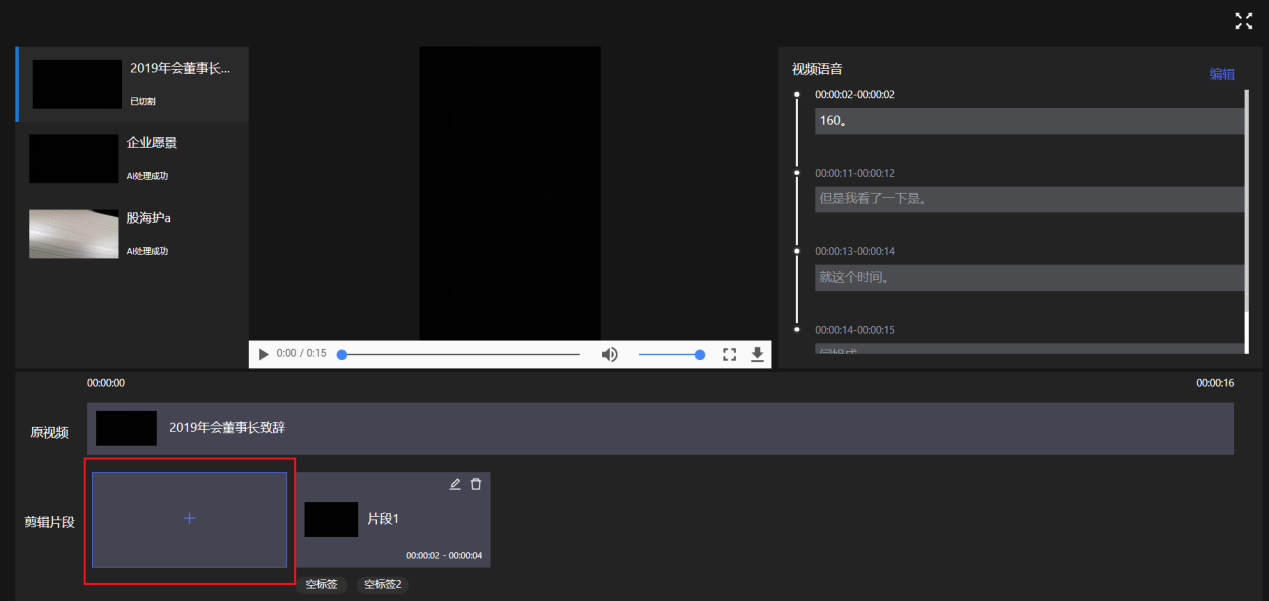
Task: Click timestamp 00:00:02-00:00:02
Action: (x=855, y=95)
